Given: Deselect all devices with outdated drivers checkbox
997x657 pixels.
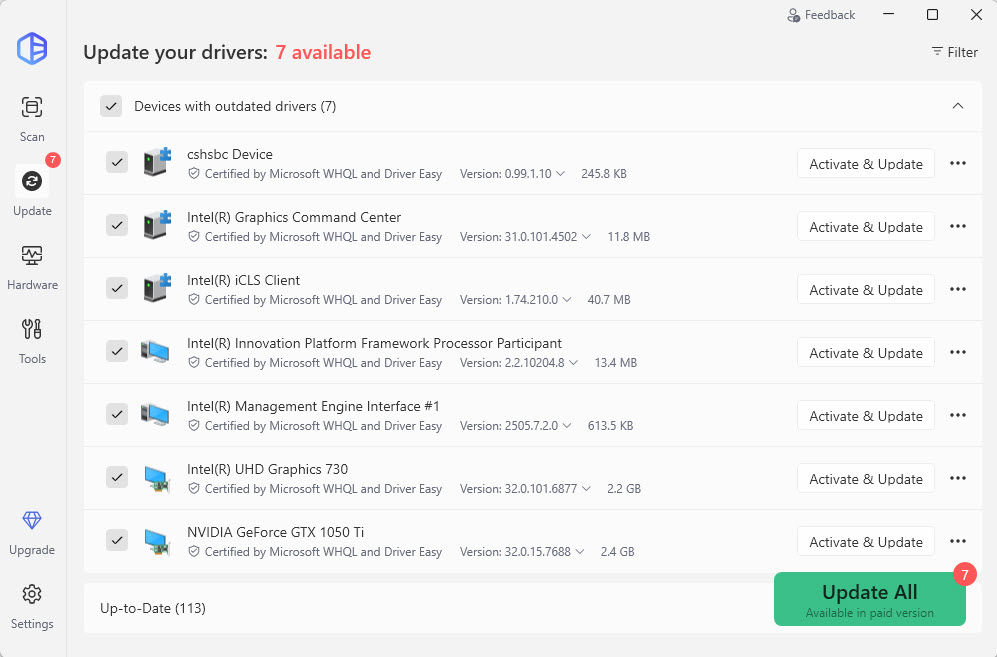Looking at the screenshot, I should coord(111,106).
